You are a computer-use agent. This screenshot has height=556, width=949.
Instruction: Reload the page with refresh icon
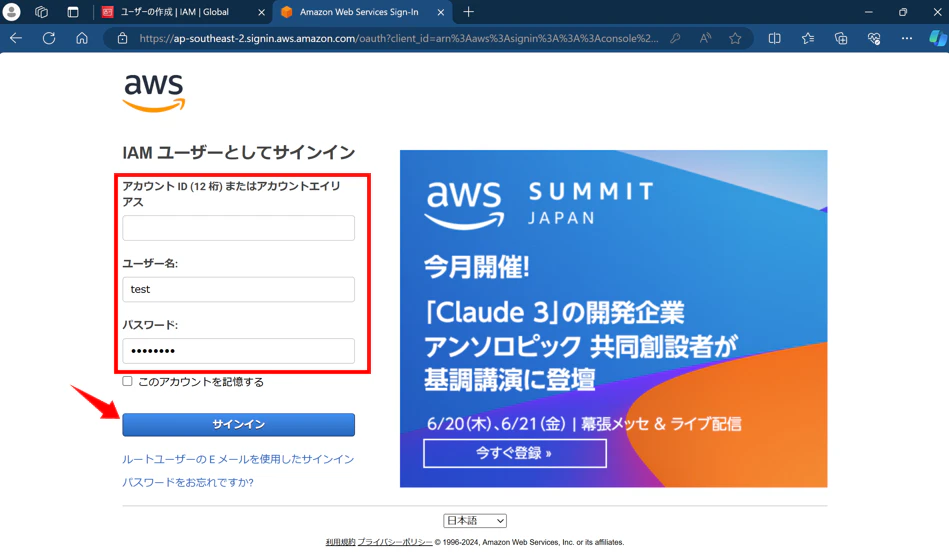(x=49, y=38)
